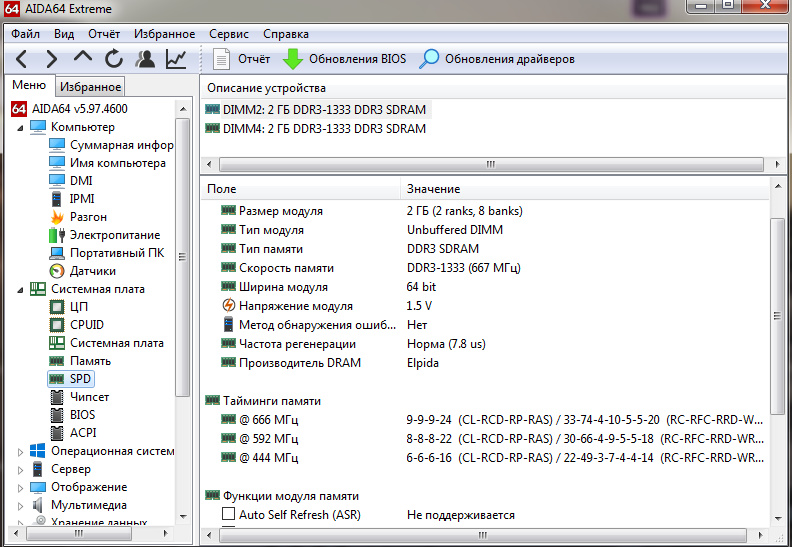
Task: Open the Файл menu
Action: click(x=25, y=34)
